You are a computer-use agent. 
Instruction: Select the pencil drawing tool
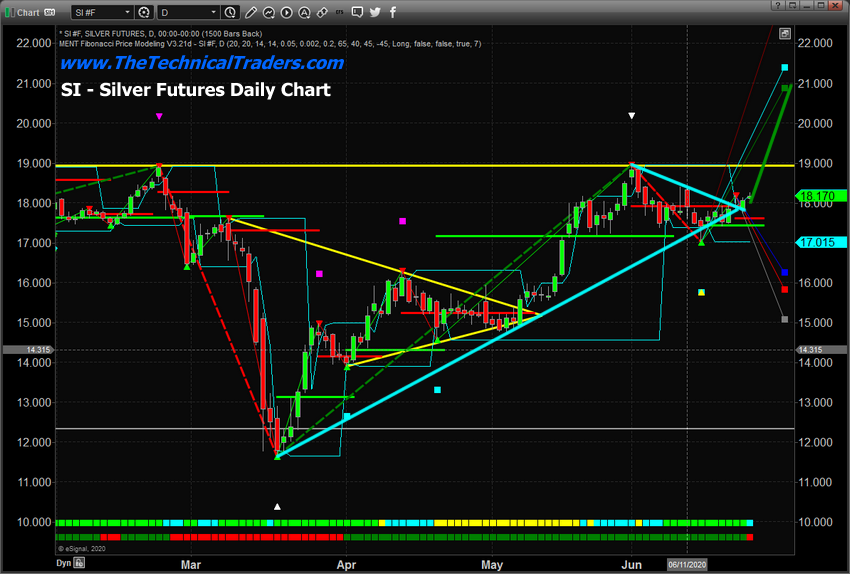coord(250,12)
